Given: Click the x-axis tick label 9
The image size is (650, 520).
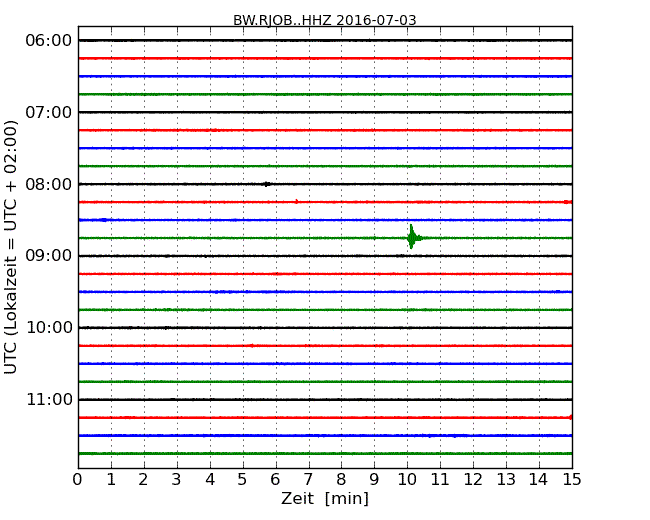Looking at the screenshot, I should pyautogui.click(x=374, y=480).
